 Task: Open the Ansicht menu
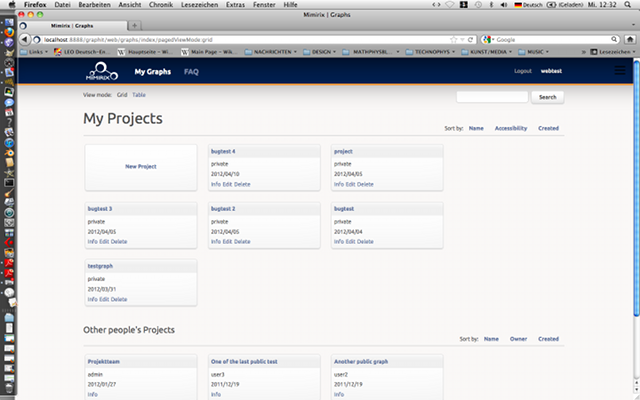point(130,5)
